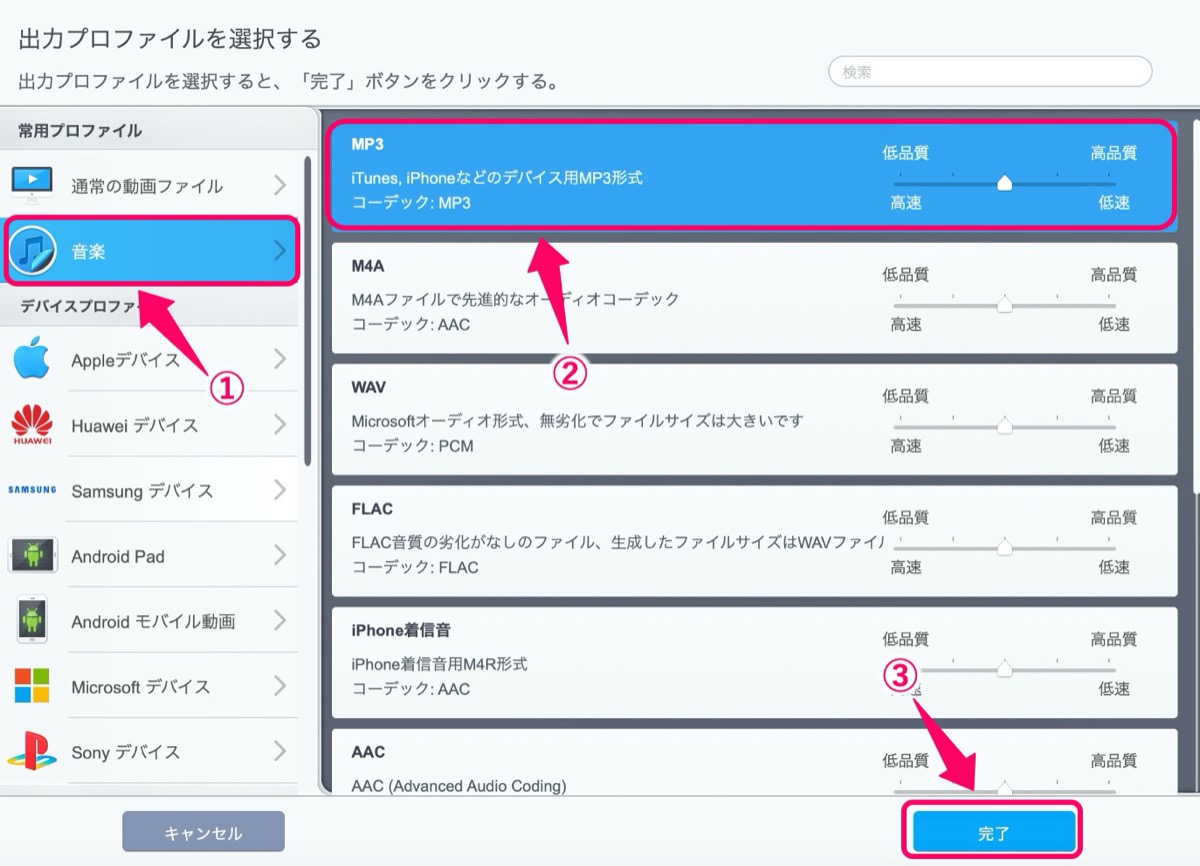Expand Huawei デバイス chevron
The width and height of the screenshot is (1200, 866).
pyautogui.click(x=280, y=425)
